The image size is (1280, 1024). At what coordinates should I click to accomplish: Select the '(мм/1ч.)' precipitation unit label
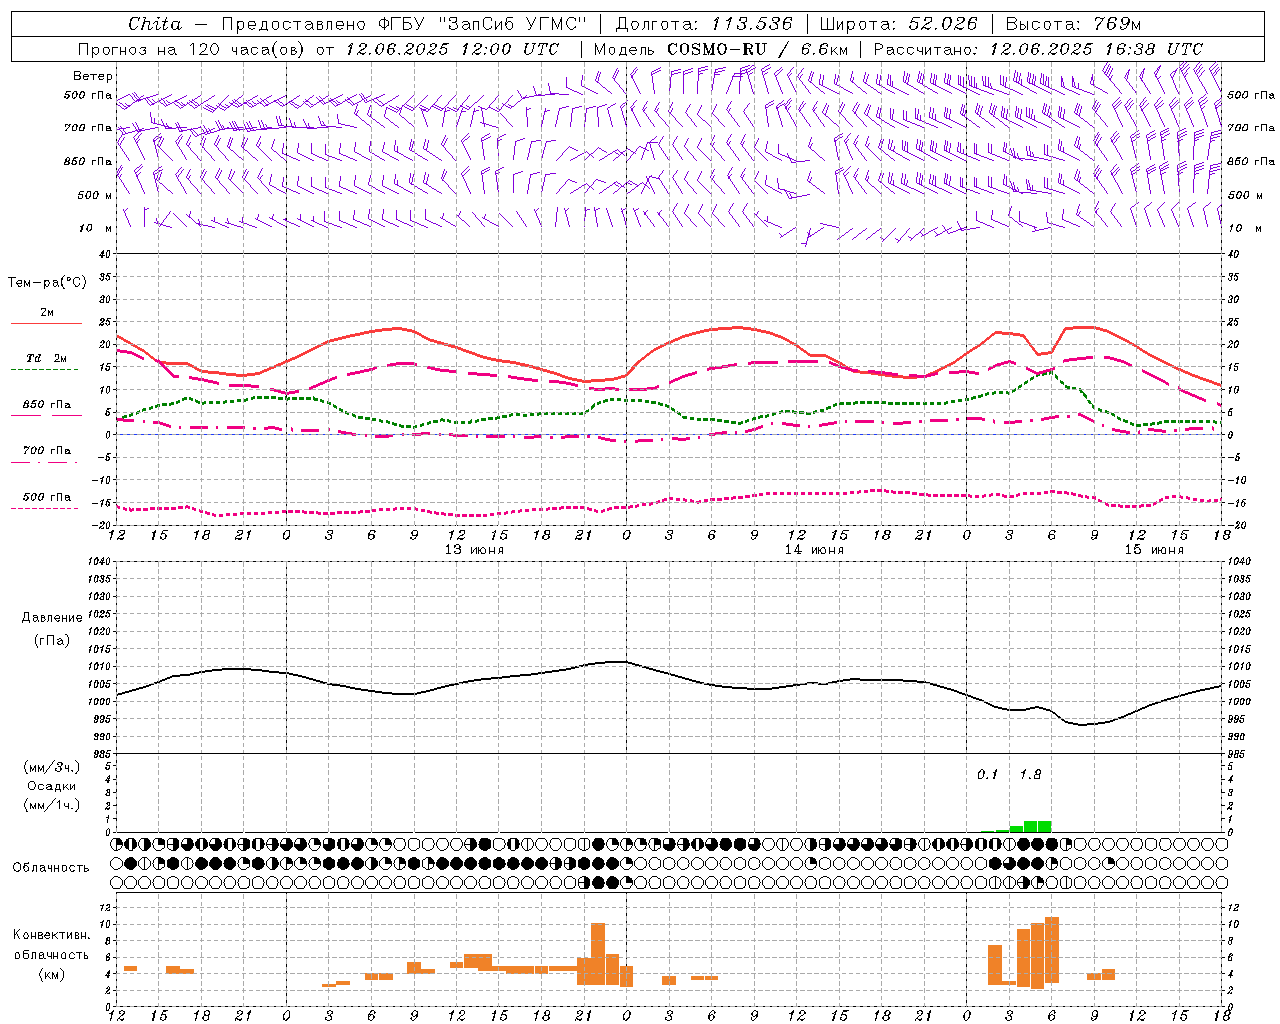(x=52, y=805)
